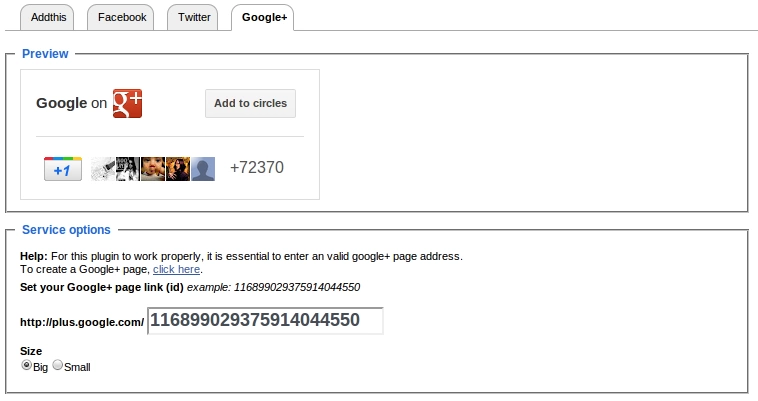The height and width of the screenshot is (401, 758).
Task: Open the second follower avatar thumbnail
Action: [x=128, y=169]
